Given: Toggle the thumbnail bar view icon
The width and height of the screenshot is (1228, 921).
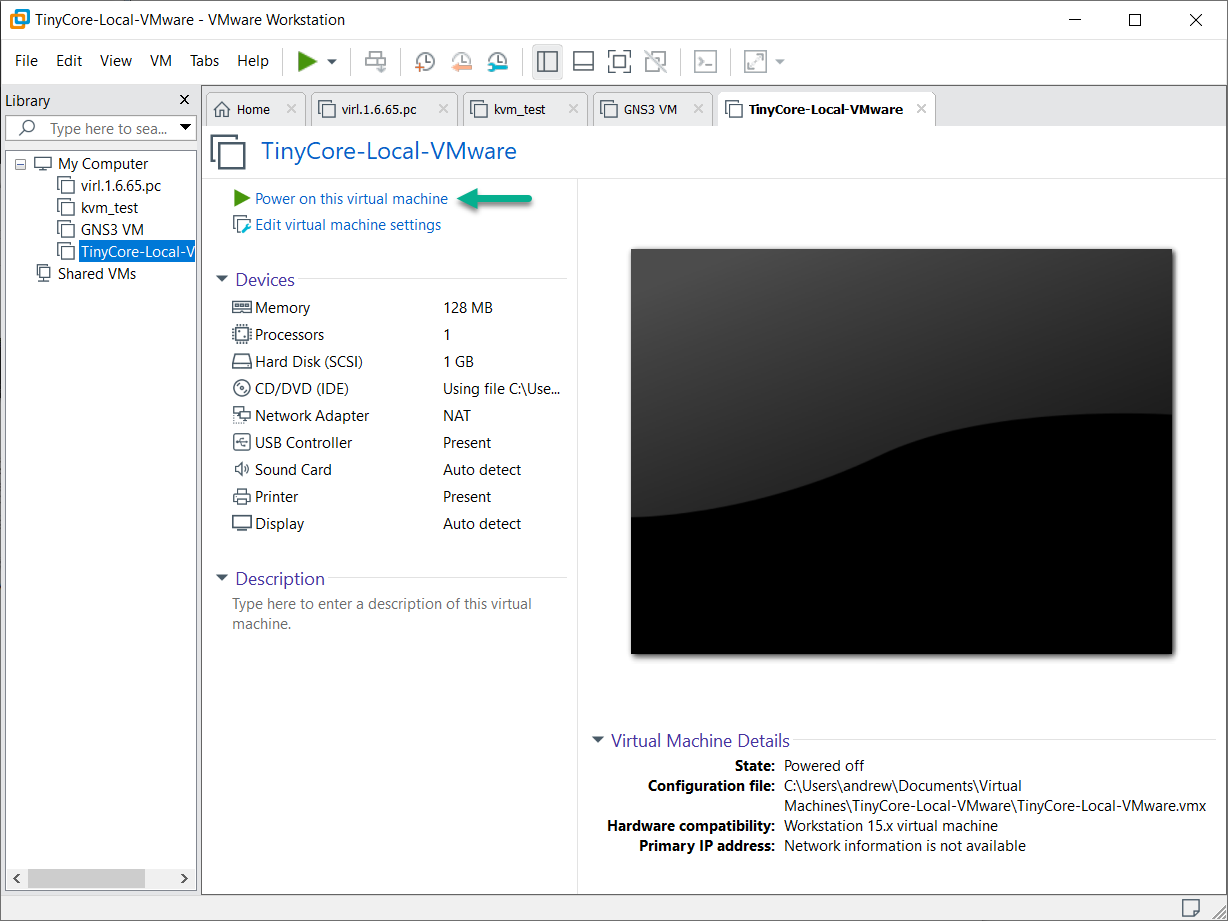Looking at the screenshot, I should click(x=583, y=61).
